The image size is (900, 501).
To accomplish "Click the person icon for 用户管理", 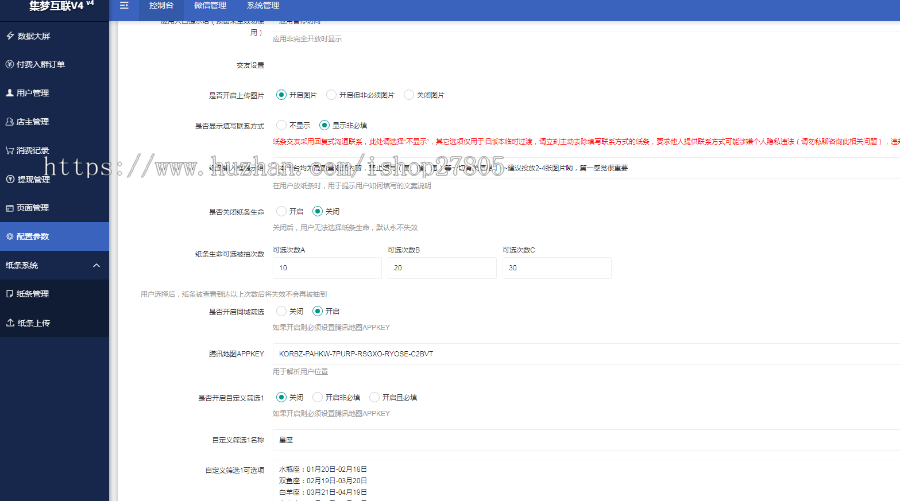I will [10, 93].
